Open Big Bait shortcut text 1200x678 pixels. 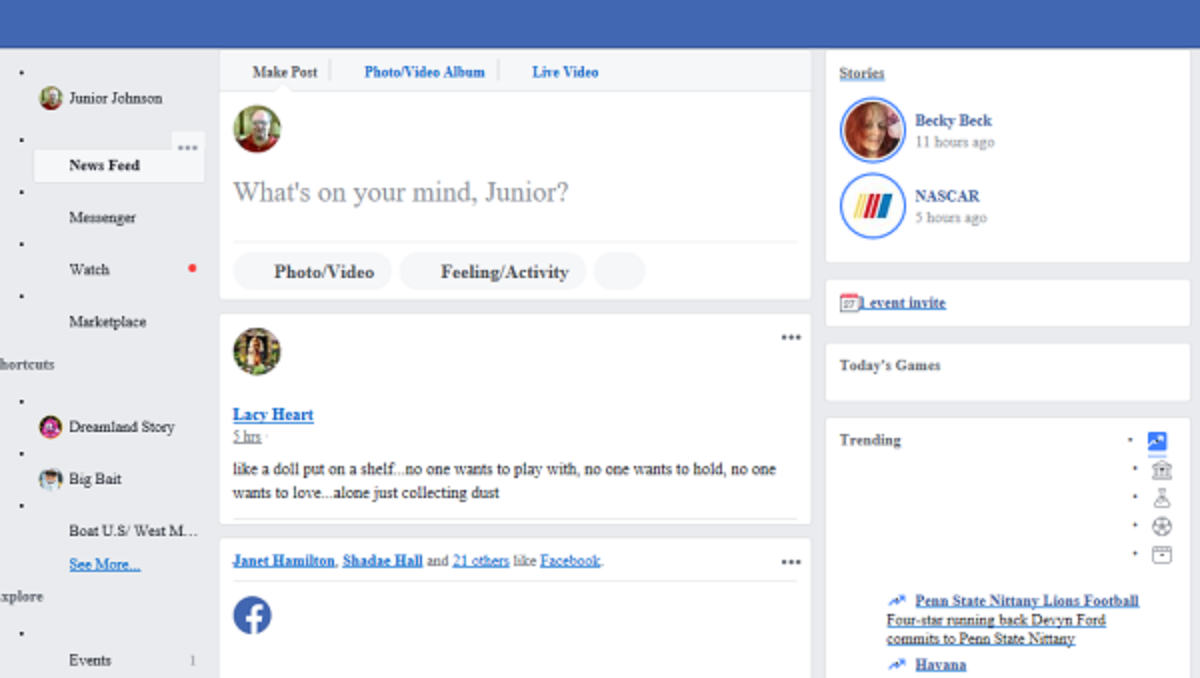95,479
